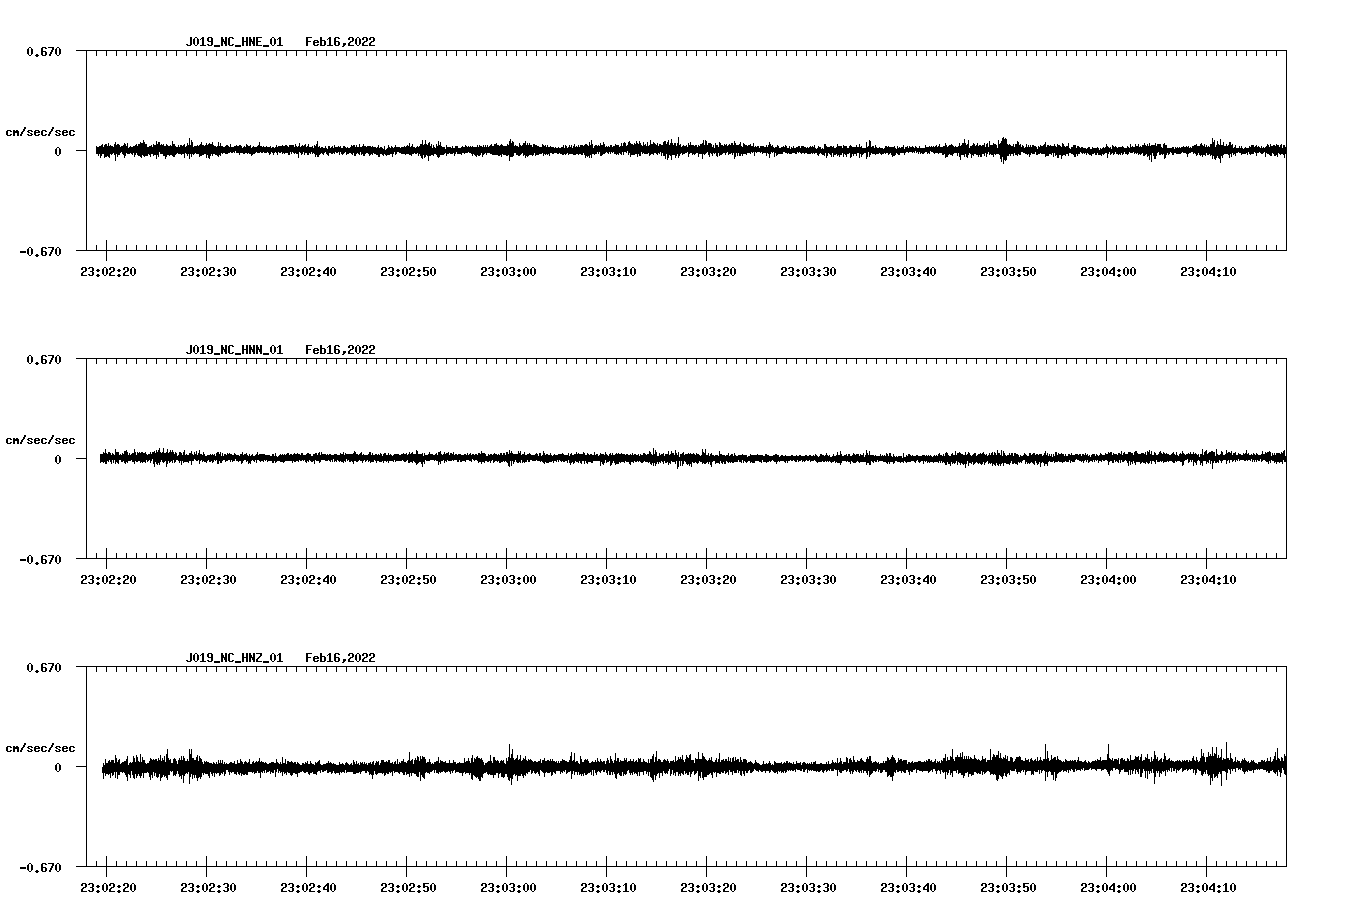Click the zero baseline label on HNZ axis
Image resolution: width=1358 pixels, height=924 pixels.
(x=58, y=767)
